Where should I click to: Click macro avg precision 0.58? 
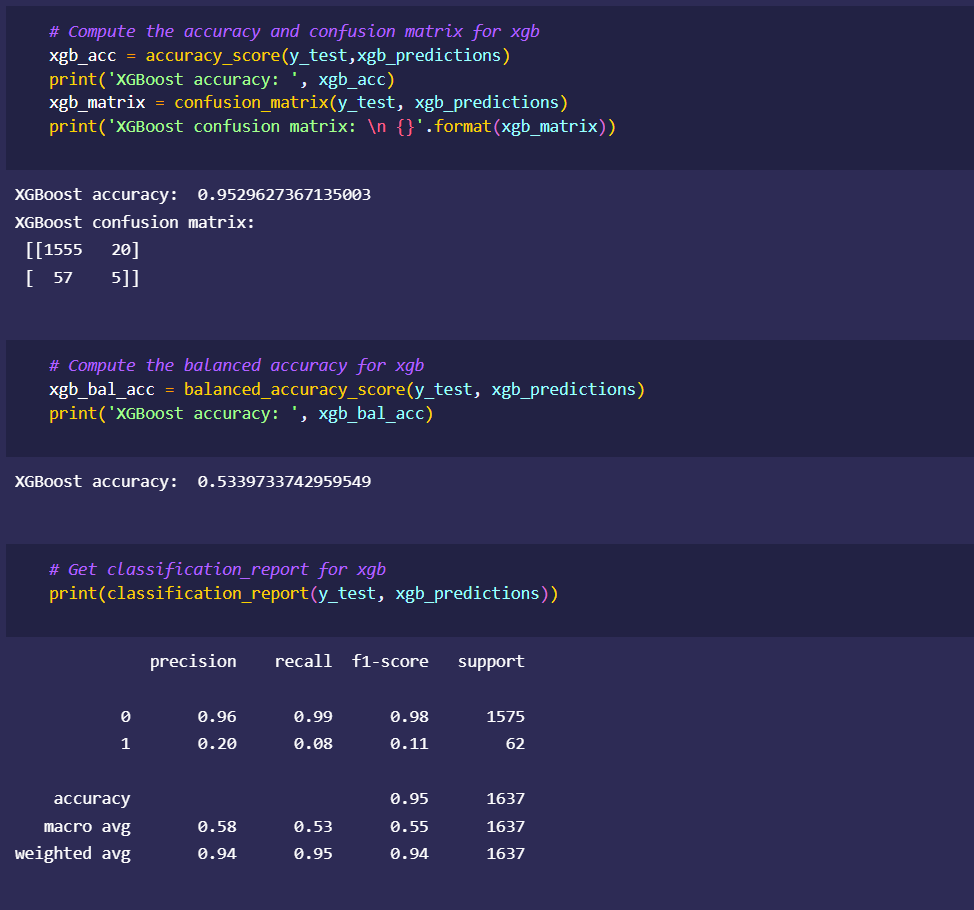(x=217, y=827)
